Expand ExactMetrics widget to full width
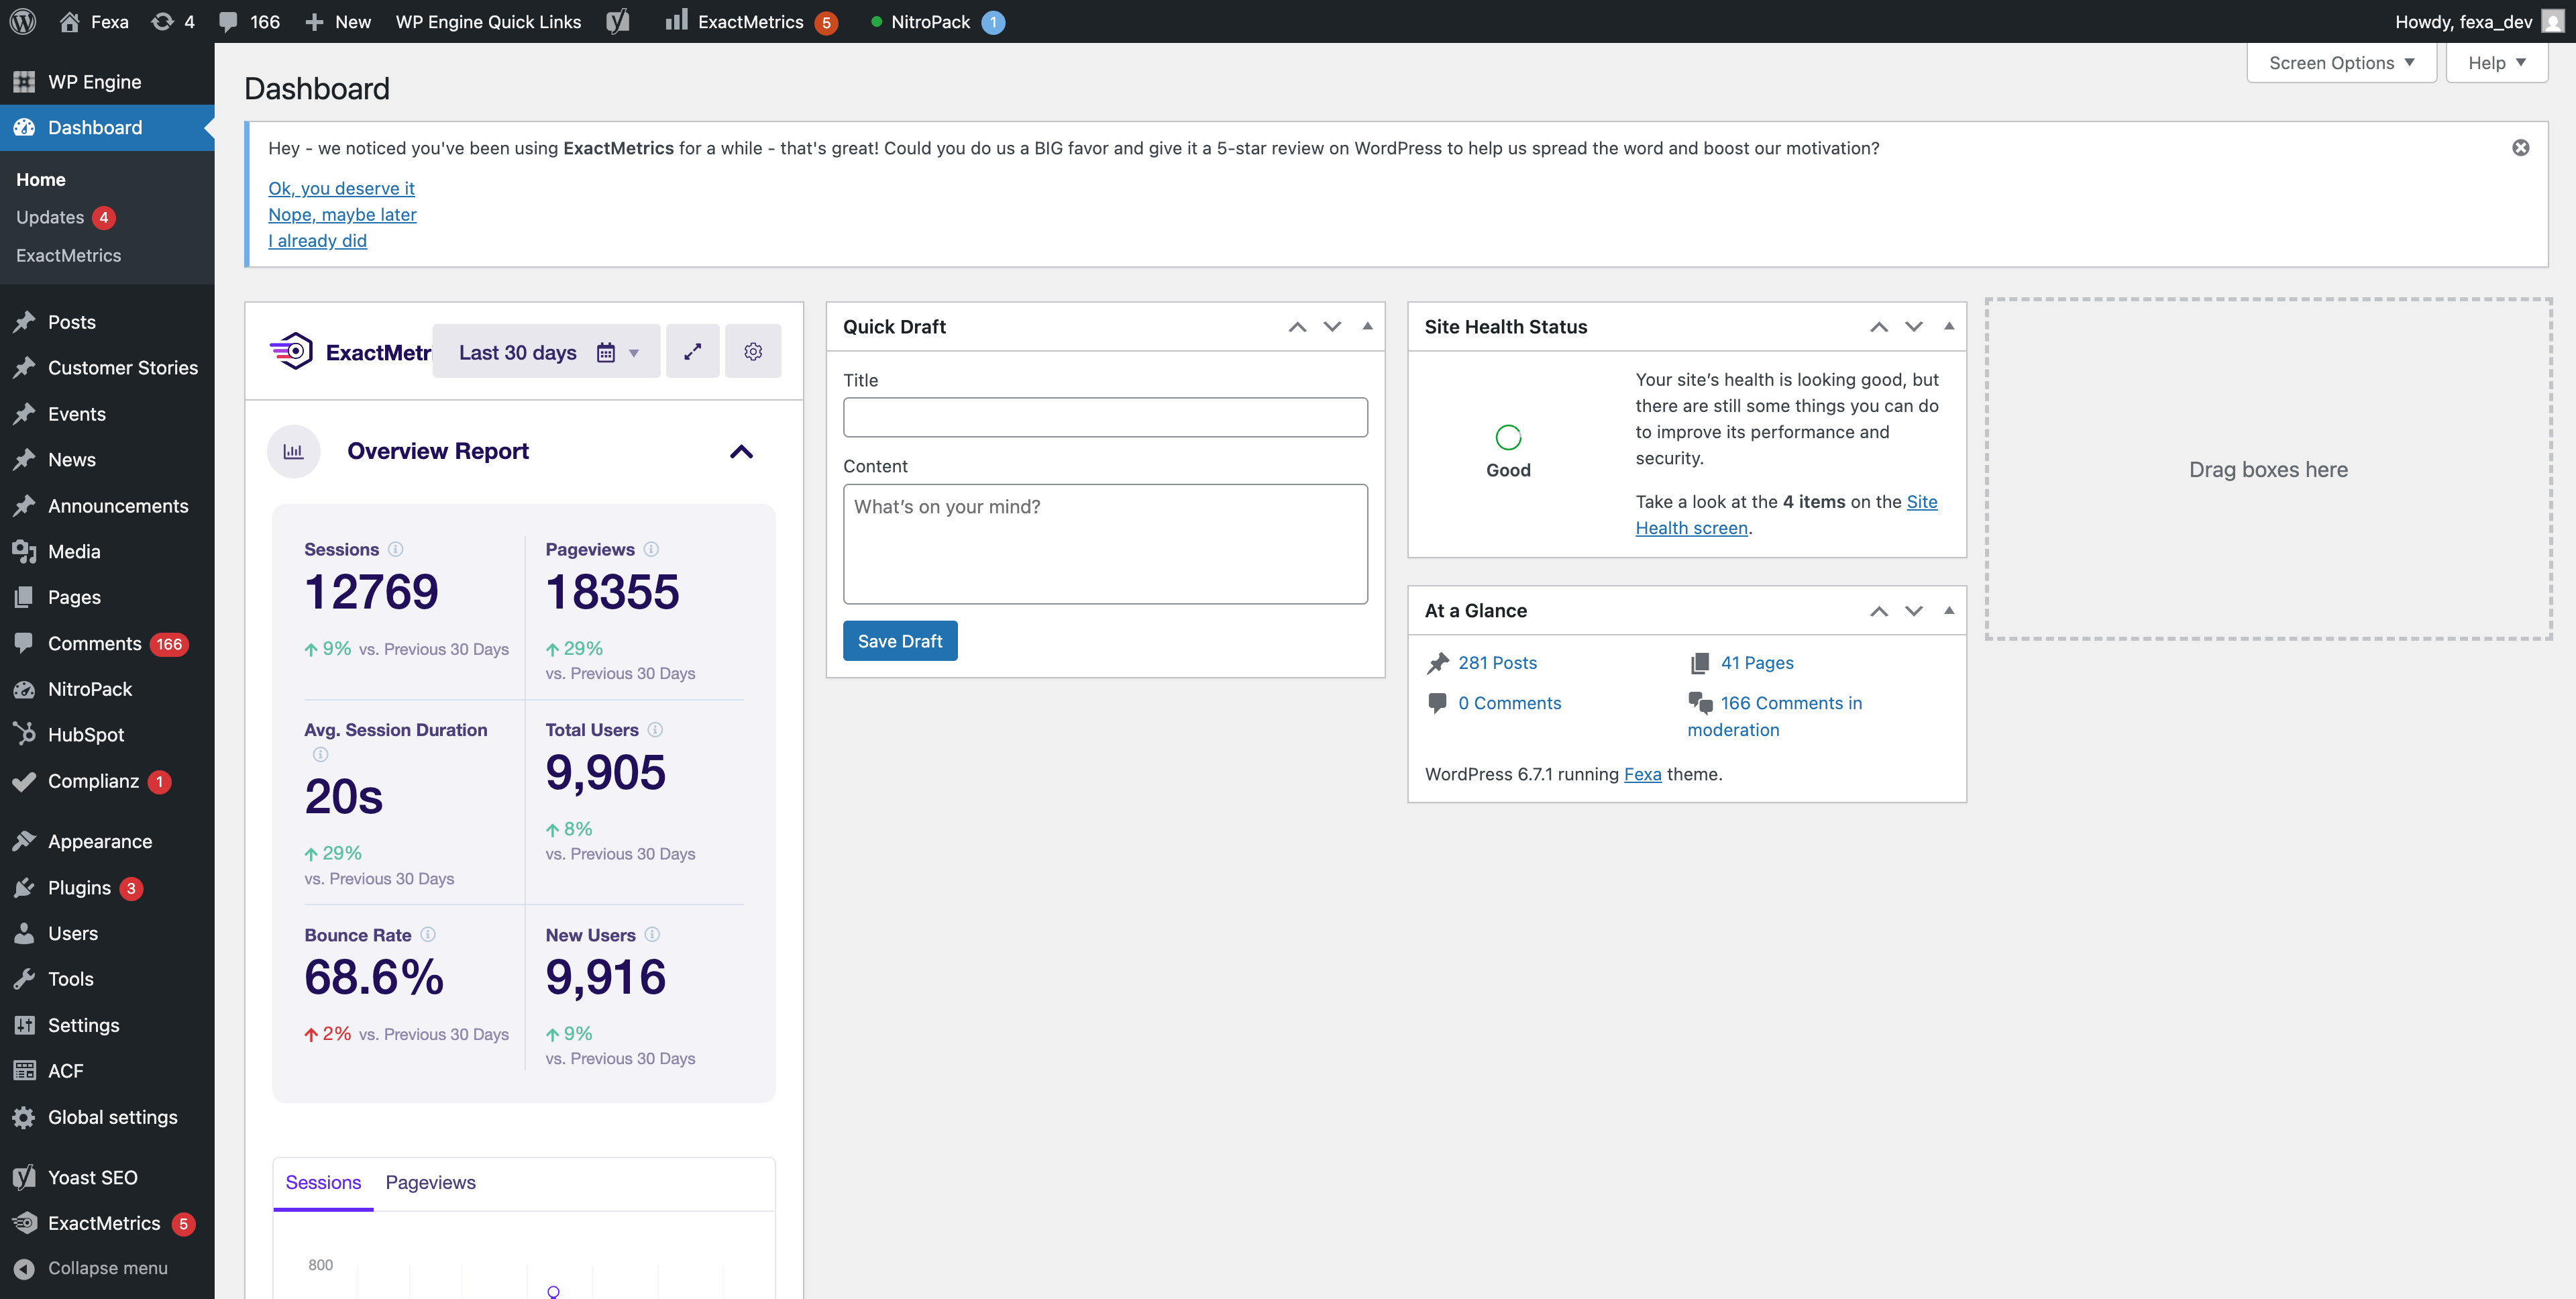The width and height of the screenshot is (2576, 1299). [x=692, y=351]
